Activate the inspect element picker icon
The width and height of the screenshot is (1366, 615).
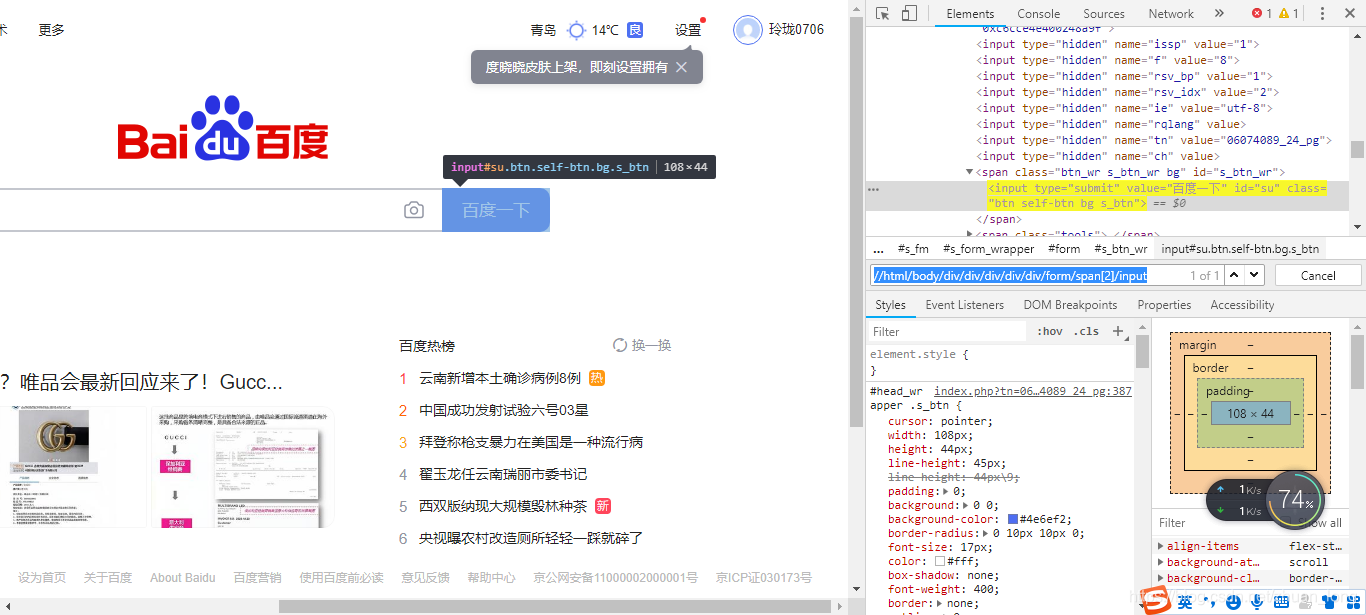tap(883, 13)
